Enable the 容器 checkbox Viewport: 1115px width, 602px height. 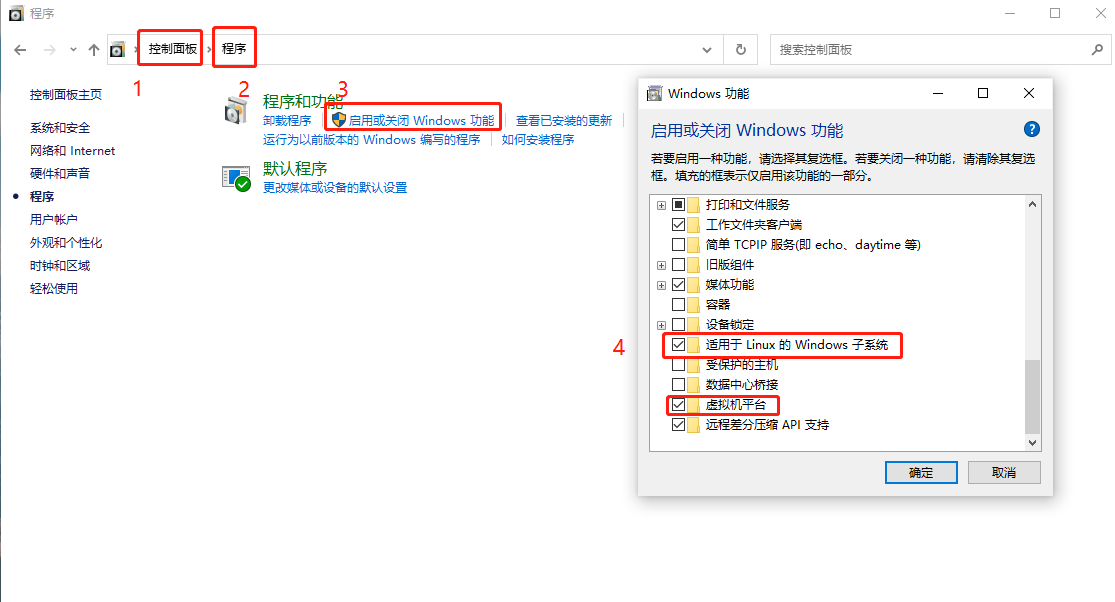[678, 304]
